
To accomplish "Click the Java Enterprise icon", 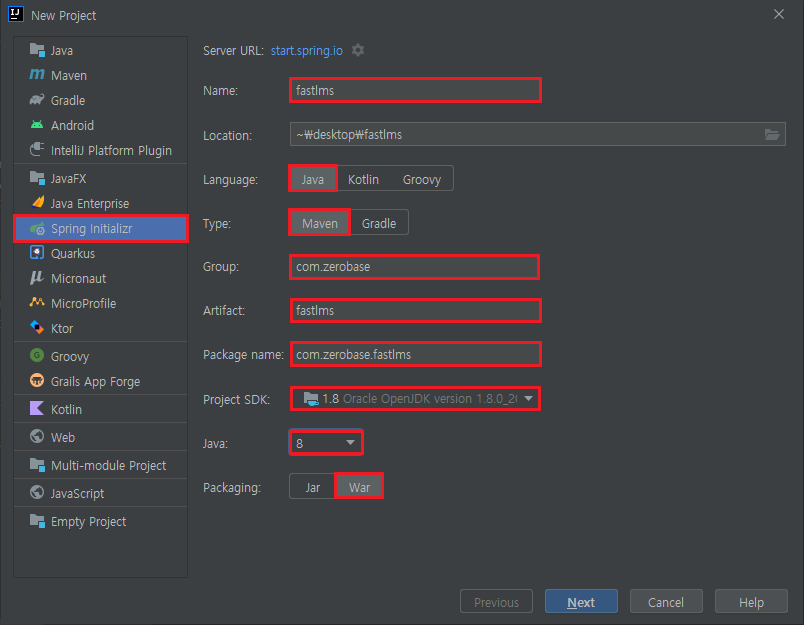I will 37,203.
